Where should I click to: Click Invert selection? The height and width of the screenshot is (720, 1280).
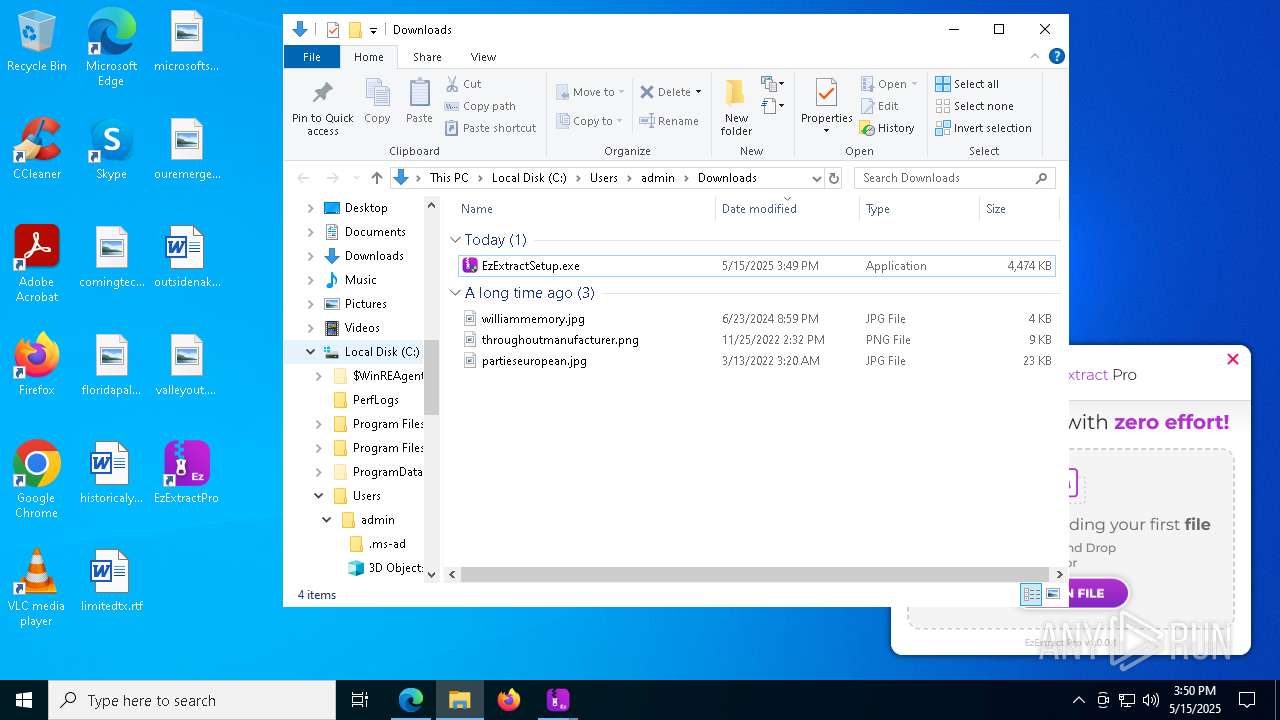tap(983, 128)
